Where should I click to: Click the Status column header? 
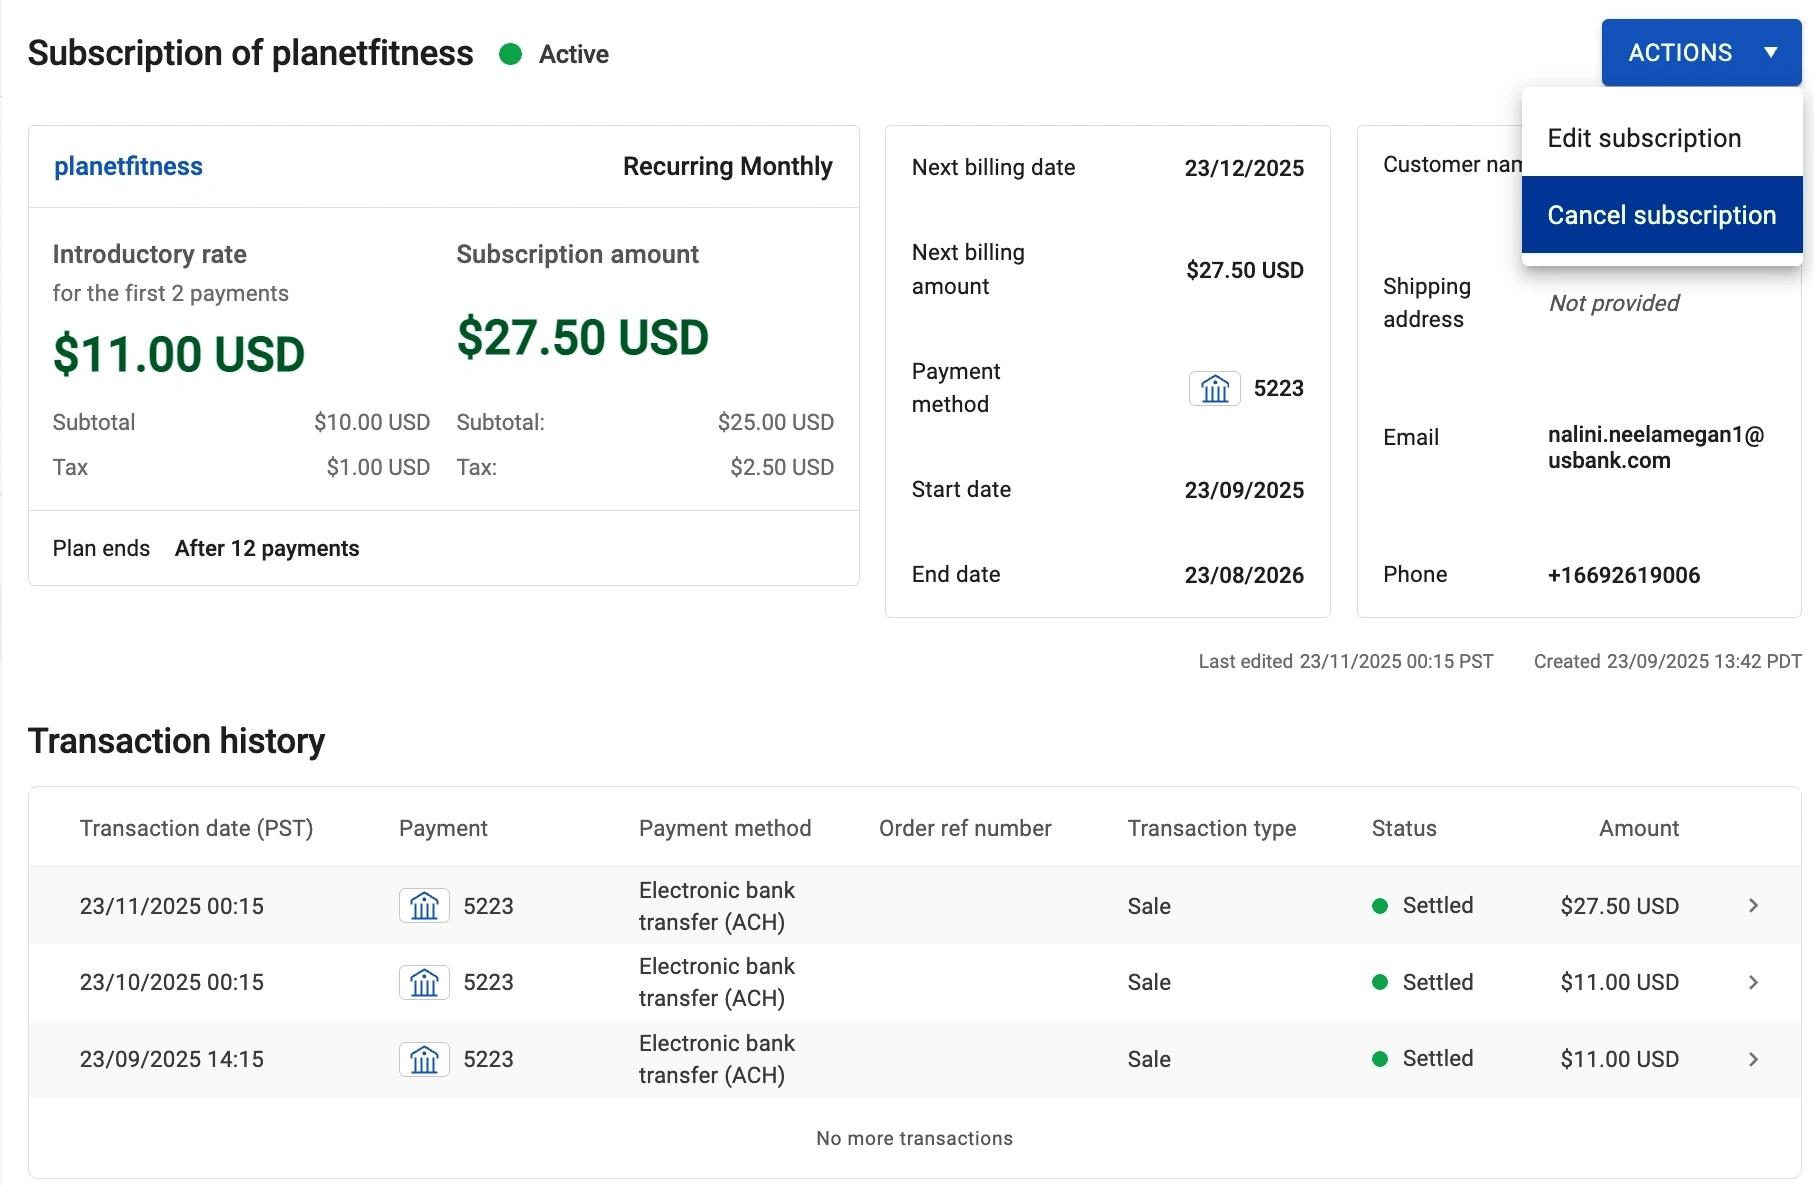(1403, 828)
